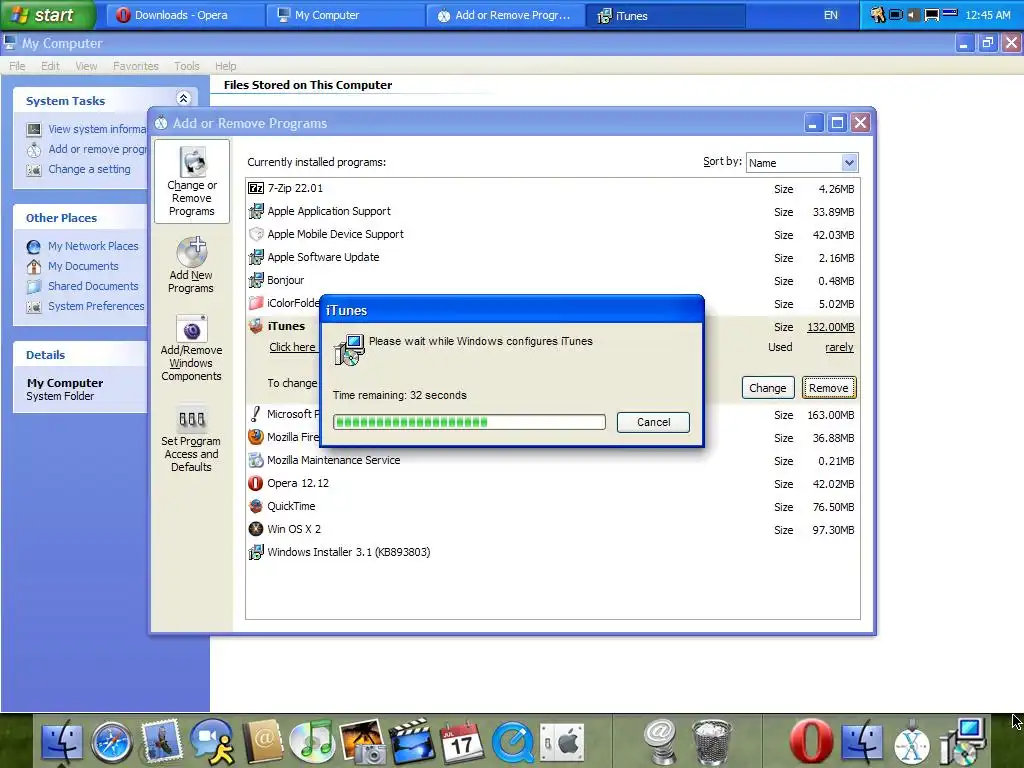Open Mail stamp icon in dock

click(162, 743)
